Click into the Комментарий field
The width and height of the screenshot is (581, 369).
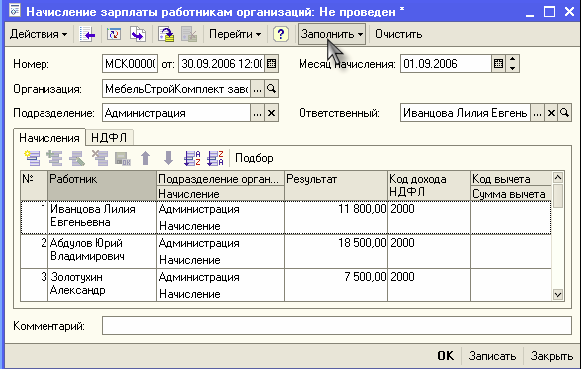click(337, 326)
